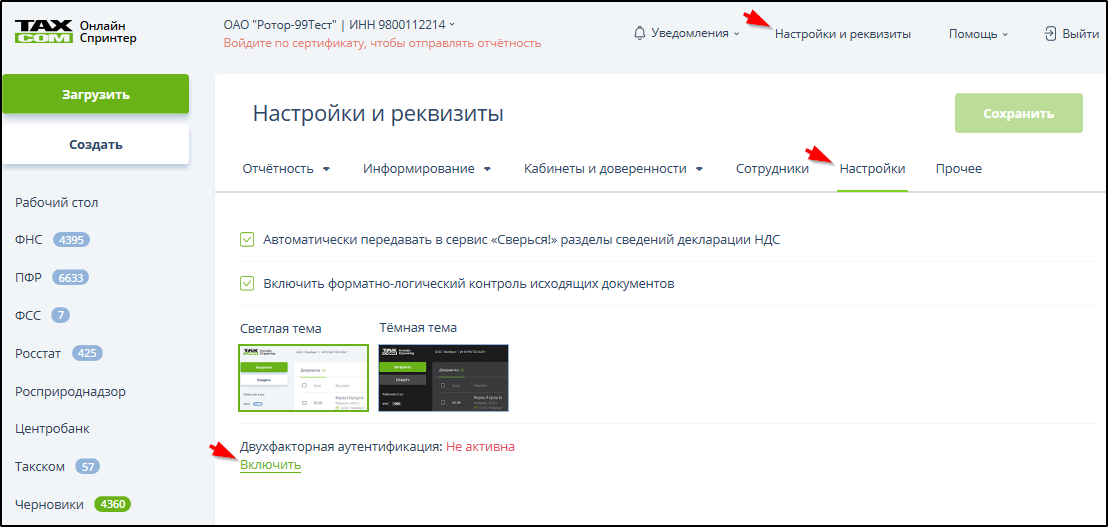Switch to the Сотрудники tab
Image resolution: width=1108 pixels, height=527 pixels.
[772, 169]
